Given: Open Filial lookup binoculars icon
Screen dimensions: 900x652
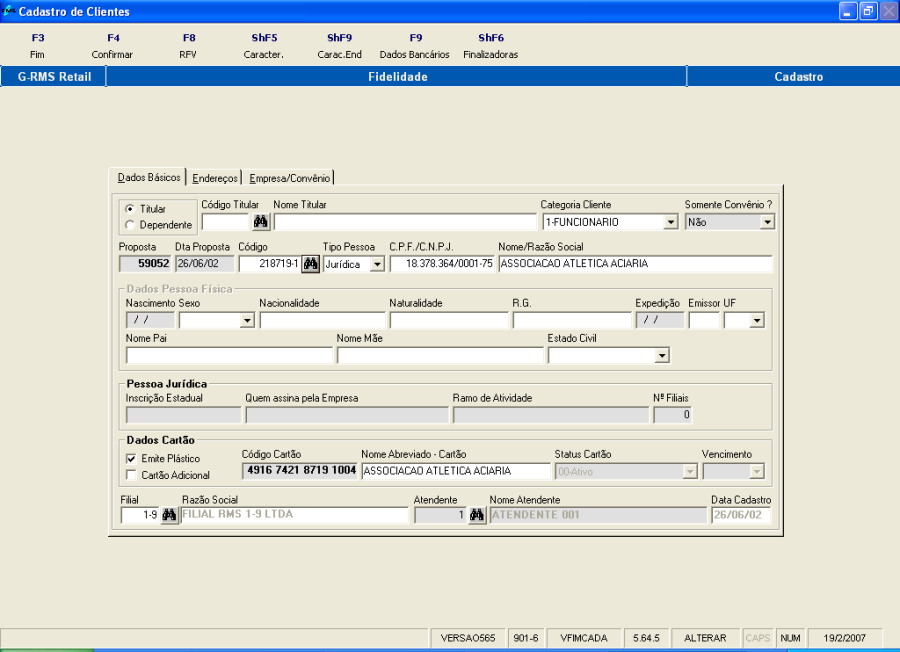Looking at the screenshot, I should [x=169, y=515].
